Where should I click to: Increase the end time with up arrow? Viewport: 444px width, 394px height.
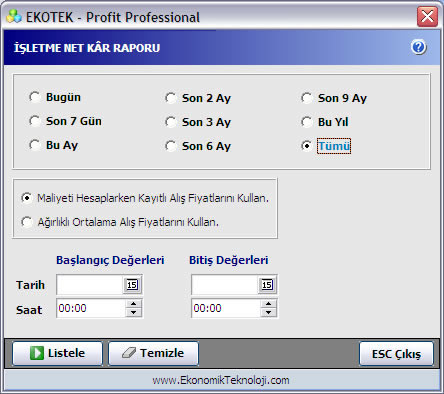tap(269, 304)
